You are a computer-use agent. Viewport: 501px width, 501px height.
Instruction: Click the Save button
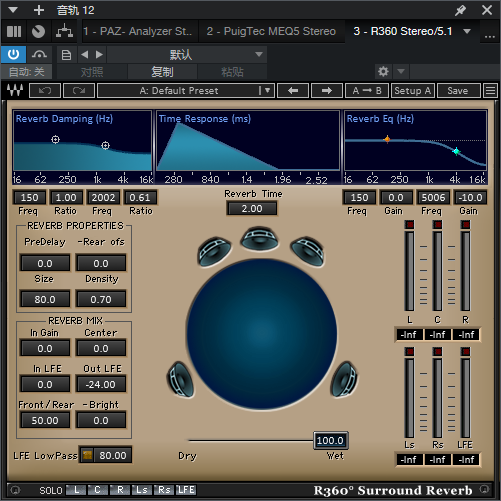click(x=458, y=90)
